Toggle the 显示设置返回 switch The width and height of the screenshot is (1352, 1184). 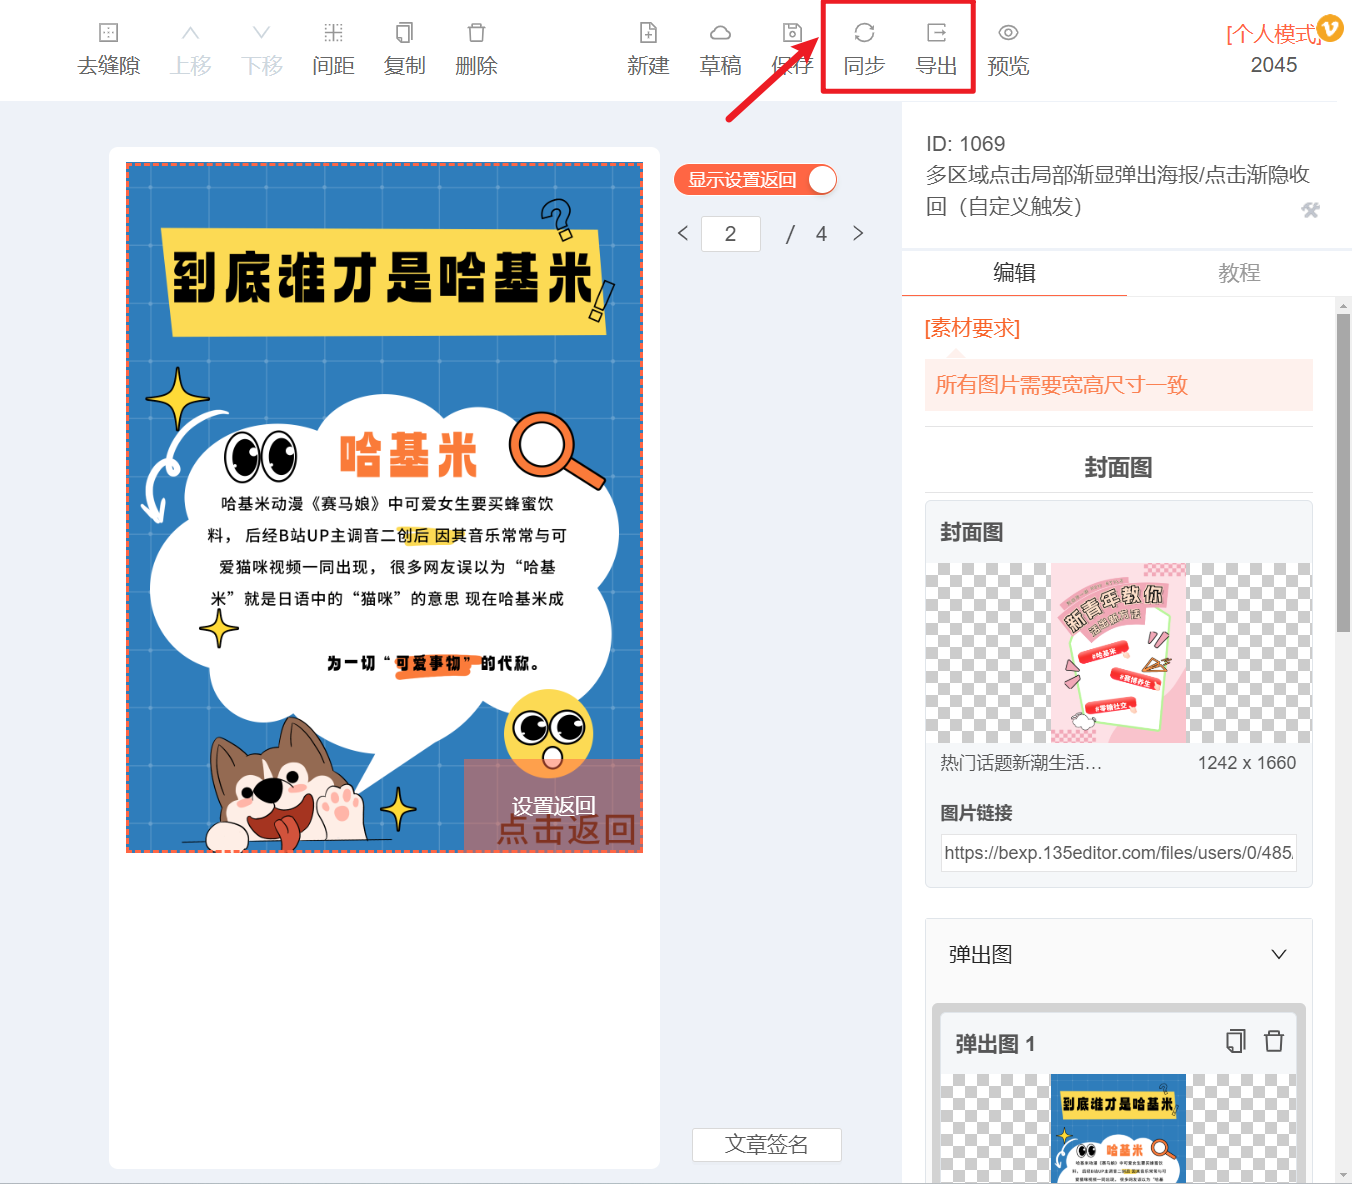coord(755,180)
